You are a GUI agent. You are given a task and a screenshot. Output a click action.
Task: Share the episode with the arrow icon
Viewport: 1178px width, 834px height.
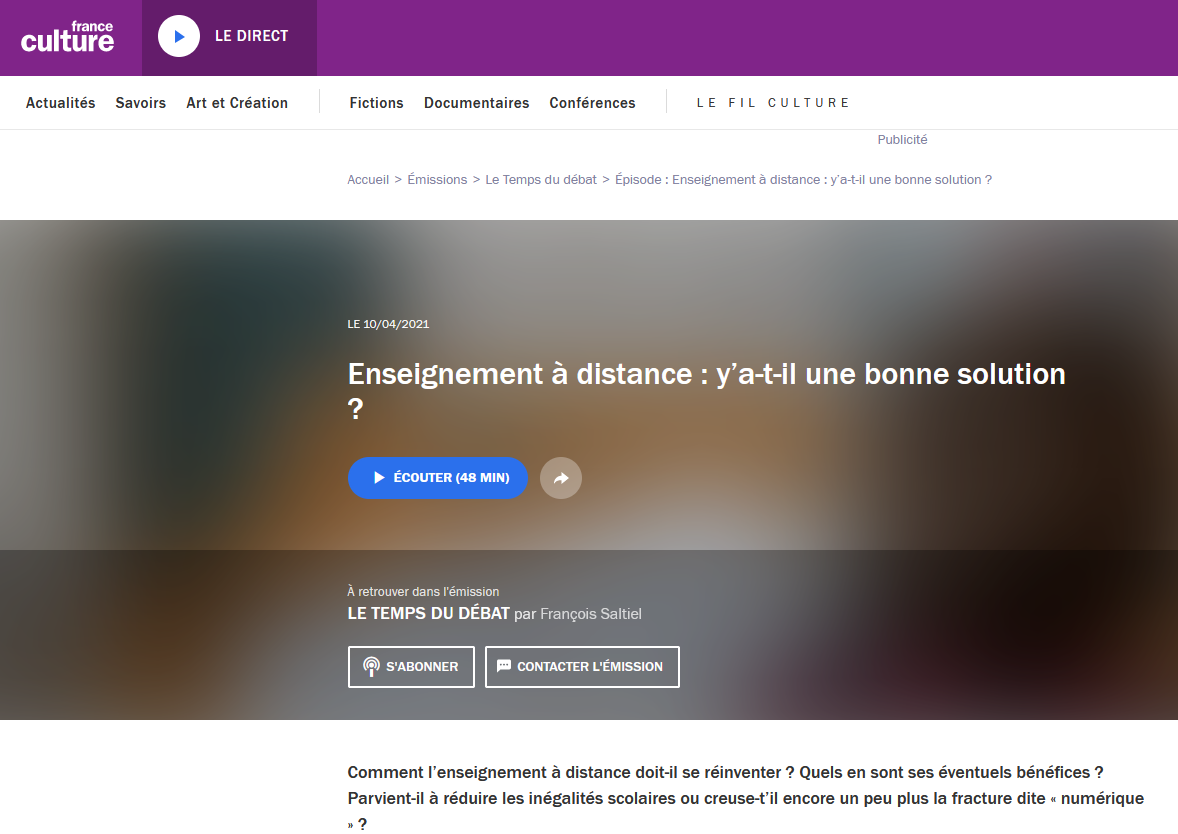pyautogui.click(x=561, y=478)
